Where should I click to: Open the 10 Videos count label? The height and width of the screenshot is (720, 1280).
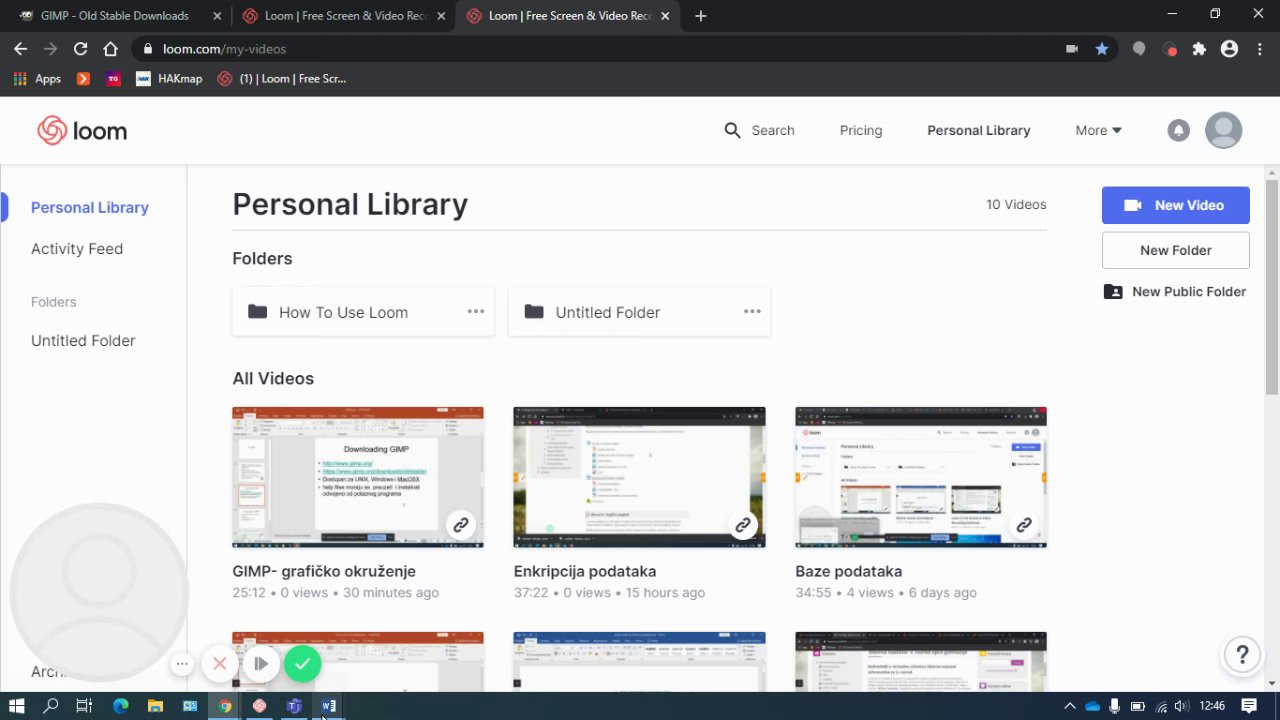tap(1016, 204)
